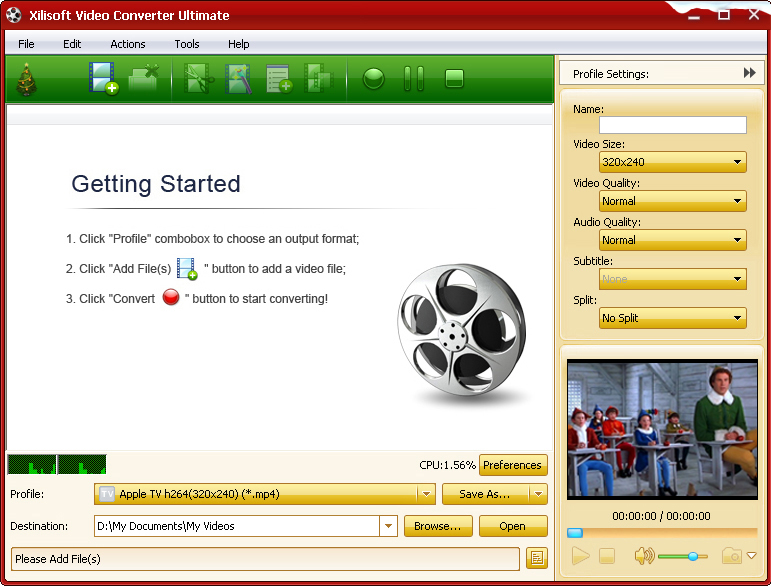The image size is (771, 586).
Task: Click the preview Stop button
Action: point(607,556)
